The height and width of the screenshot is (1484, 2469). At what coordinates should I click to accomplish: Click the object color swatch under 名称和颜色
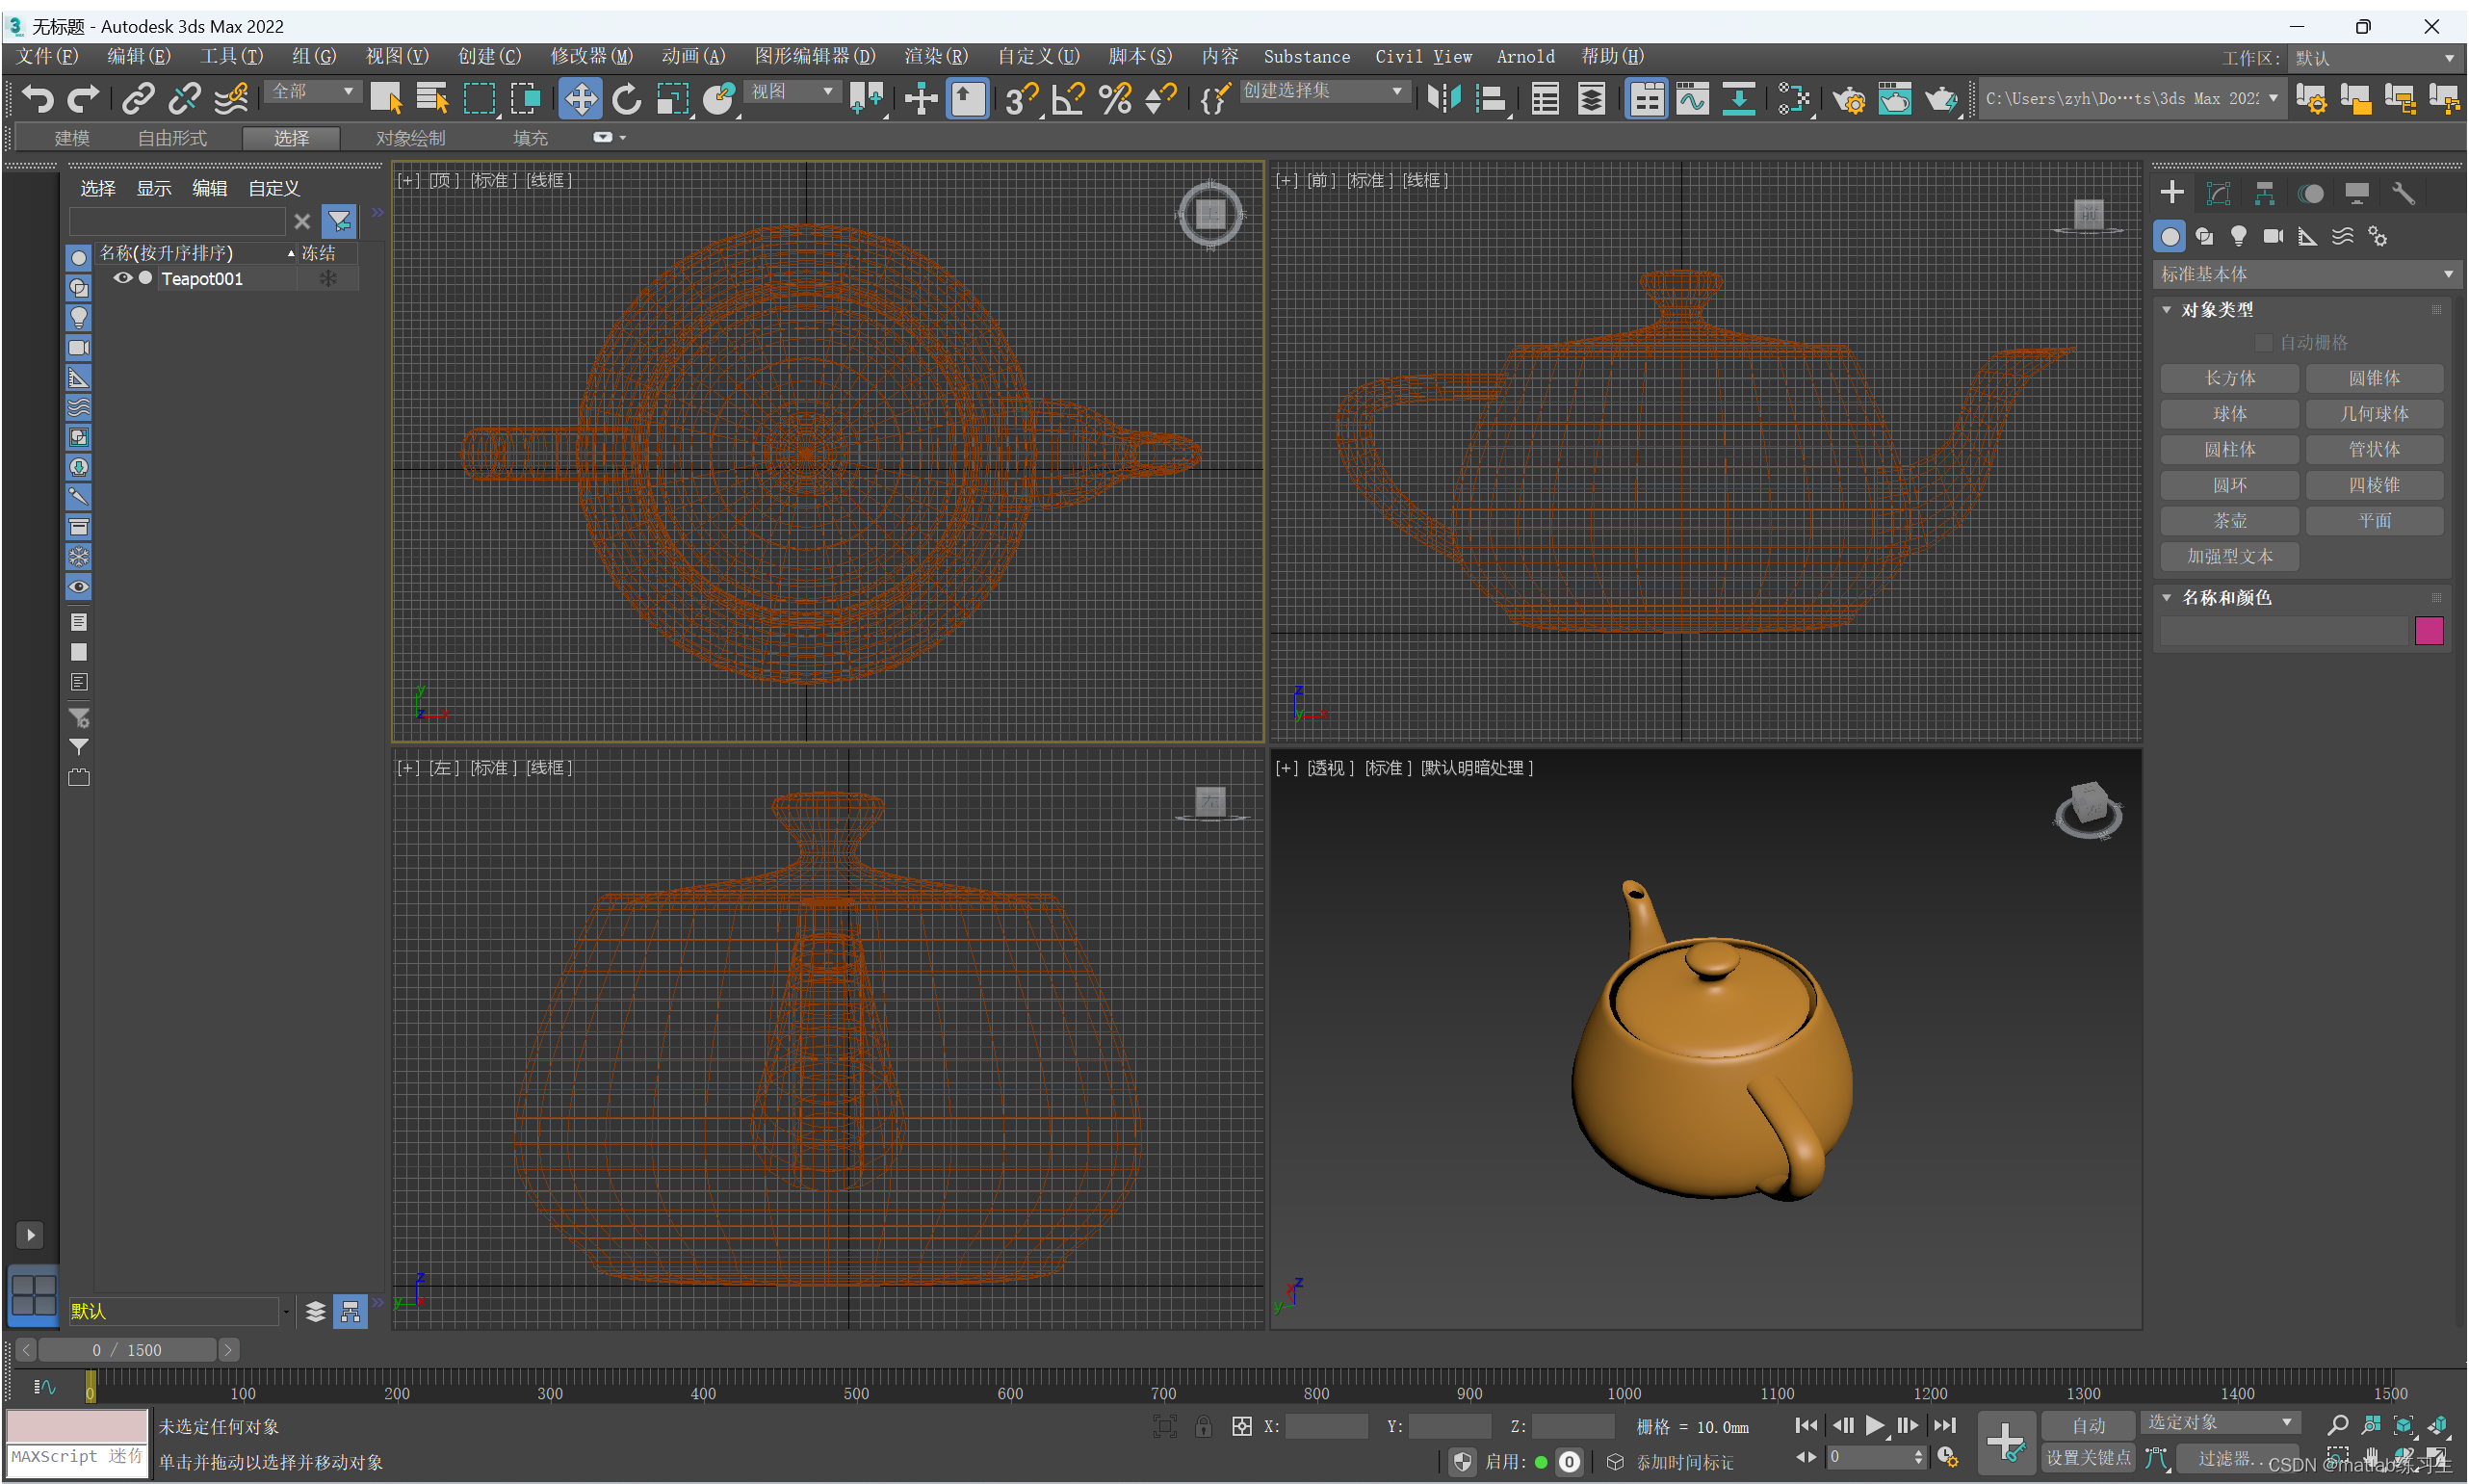[x=2428, y=630]
